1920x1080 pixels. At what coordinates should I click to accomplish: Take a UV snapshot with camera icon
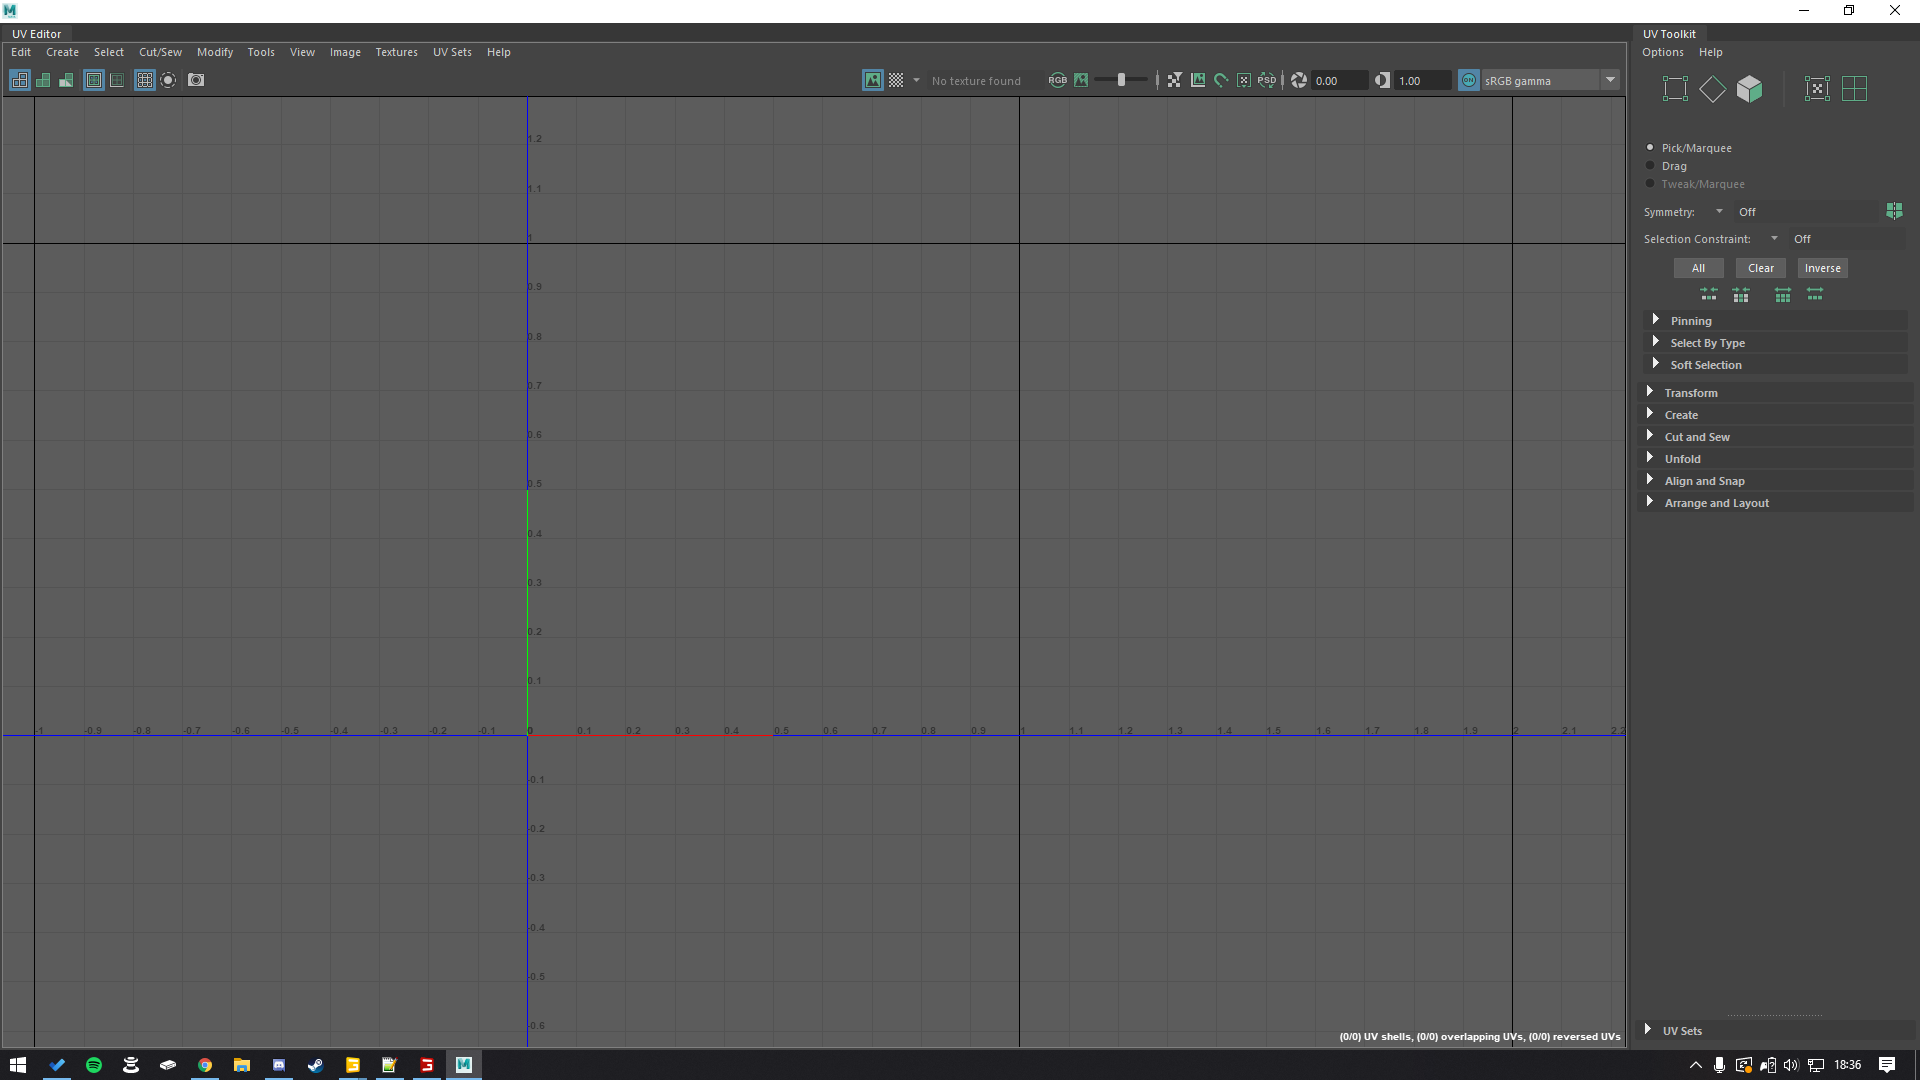coord(196,80)
